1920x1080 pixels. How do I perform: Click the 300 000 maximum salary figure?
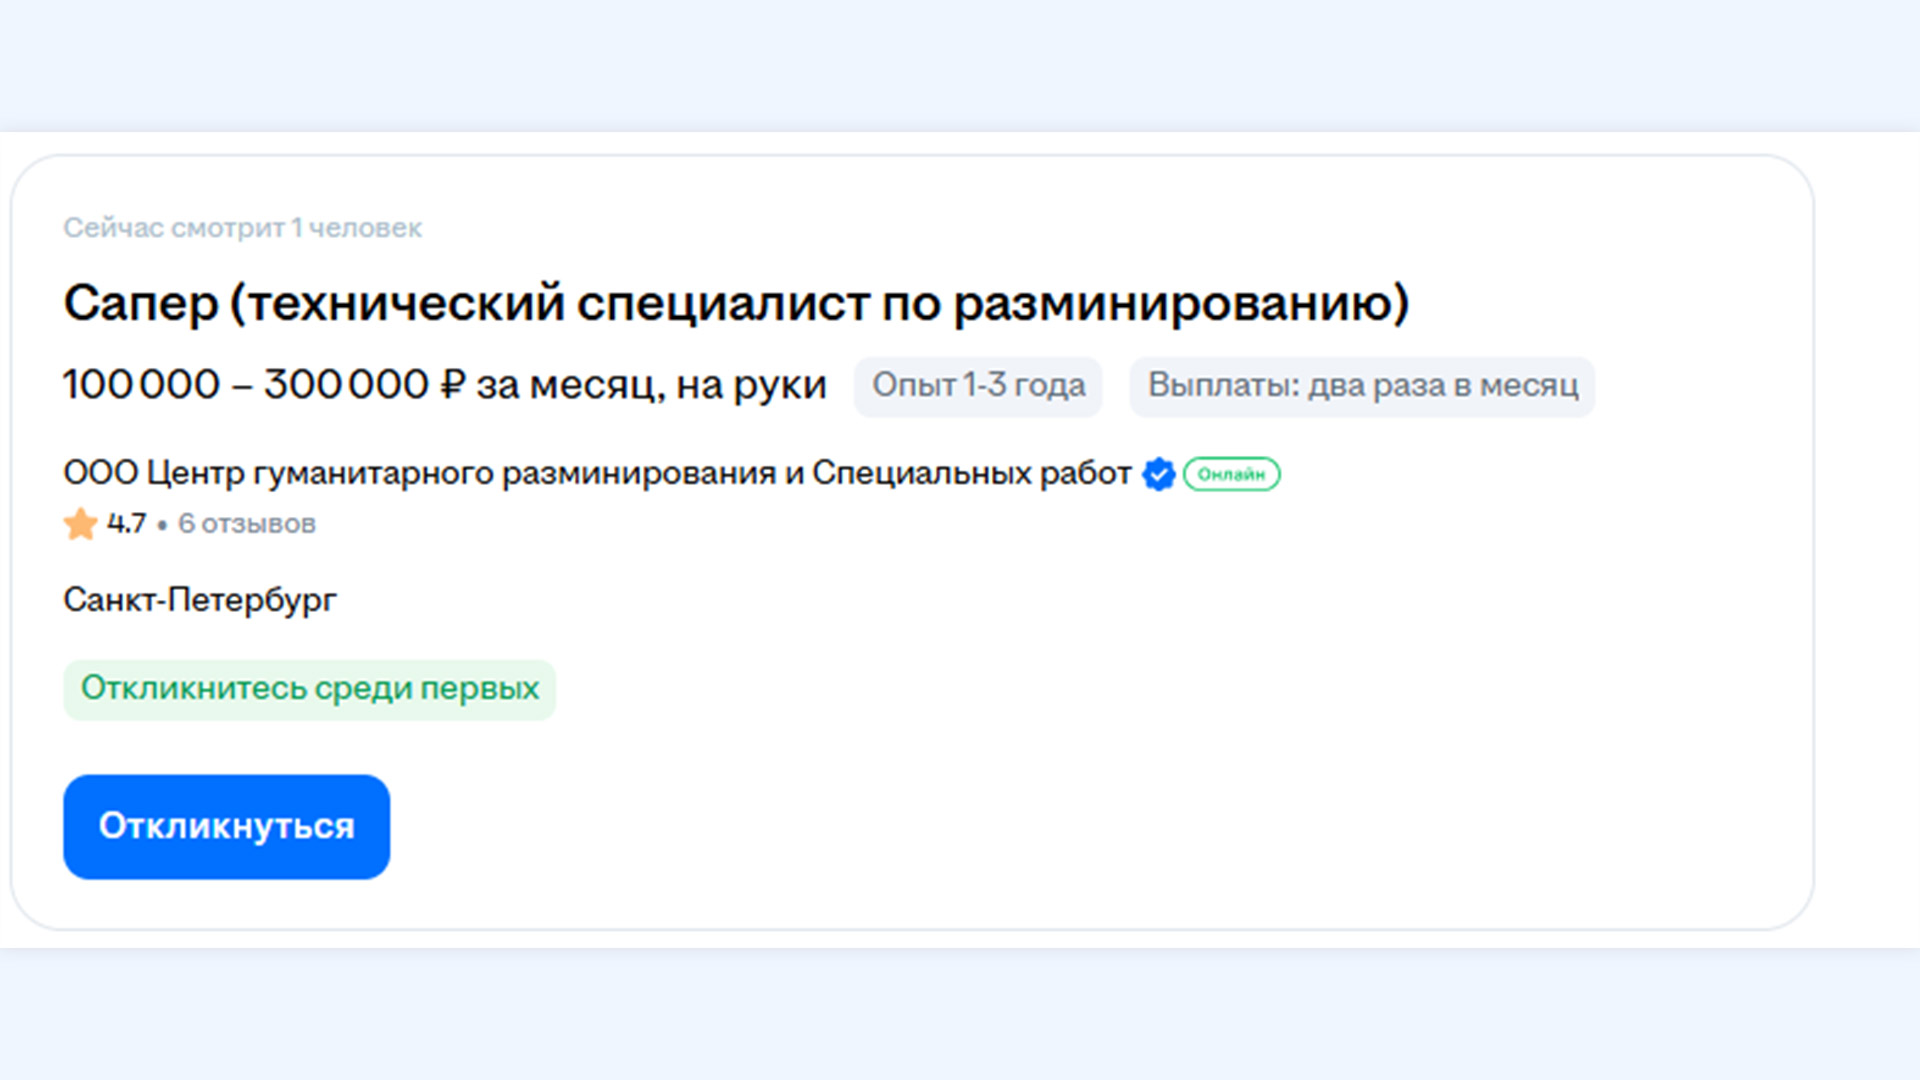click(x=346, y=385)
